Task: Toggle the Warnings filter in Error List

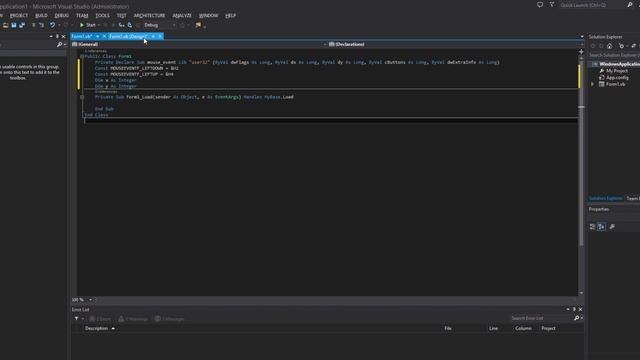Action: pyautogui.click(x=133, y=319)
